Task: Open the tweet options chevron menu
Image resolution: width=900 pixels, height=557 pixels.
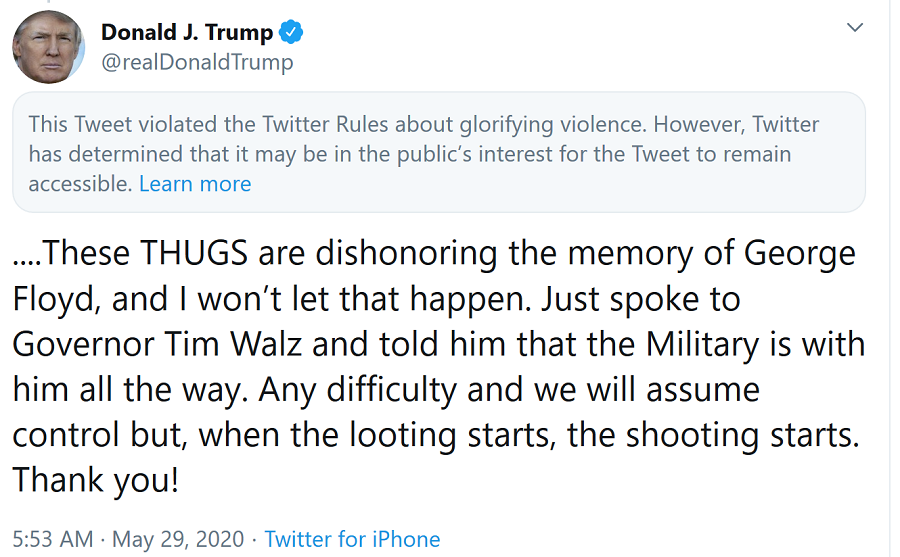Action: (x=855, y=28)
